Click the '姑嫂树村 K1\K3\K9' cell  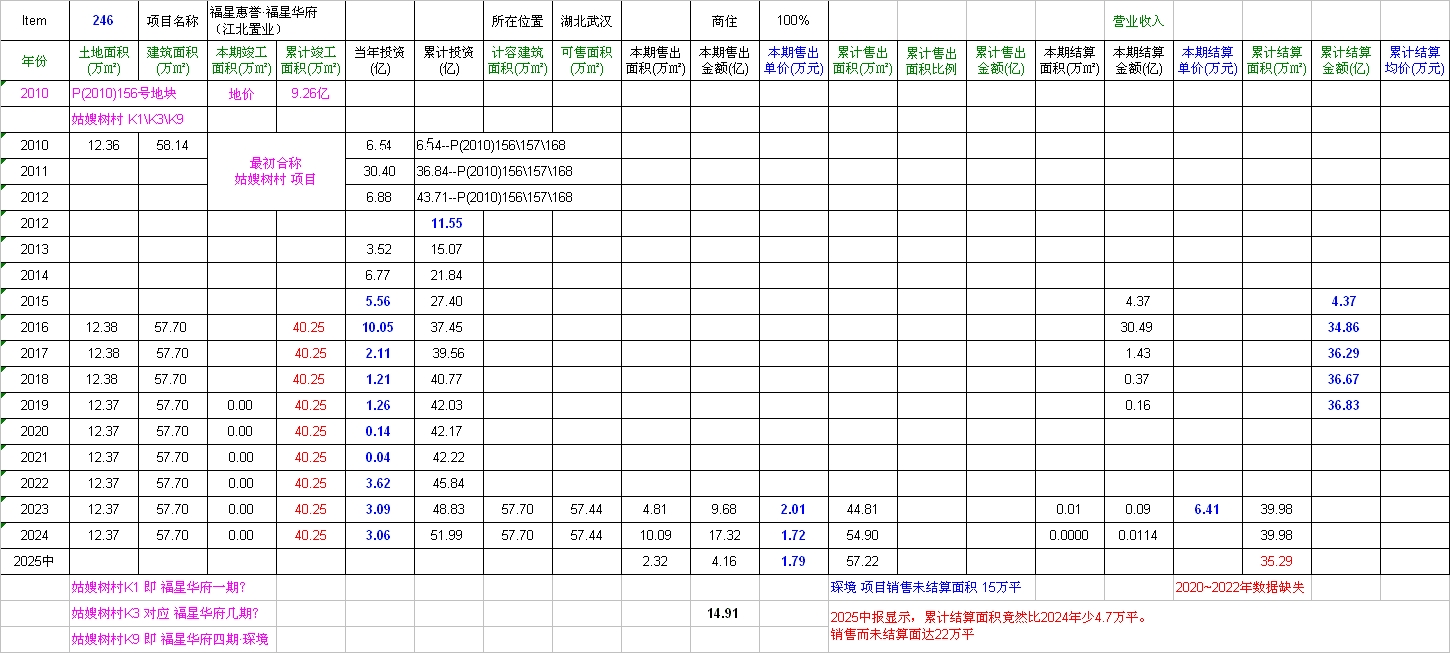click(x=138, y=120)
